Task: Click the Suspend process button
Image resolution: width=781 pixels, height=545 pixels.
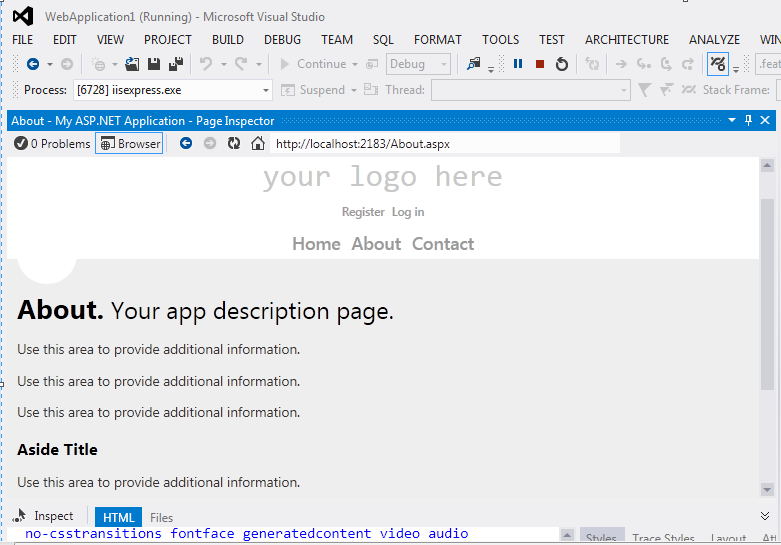Action: point(314,90)
